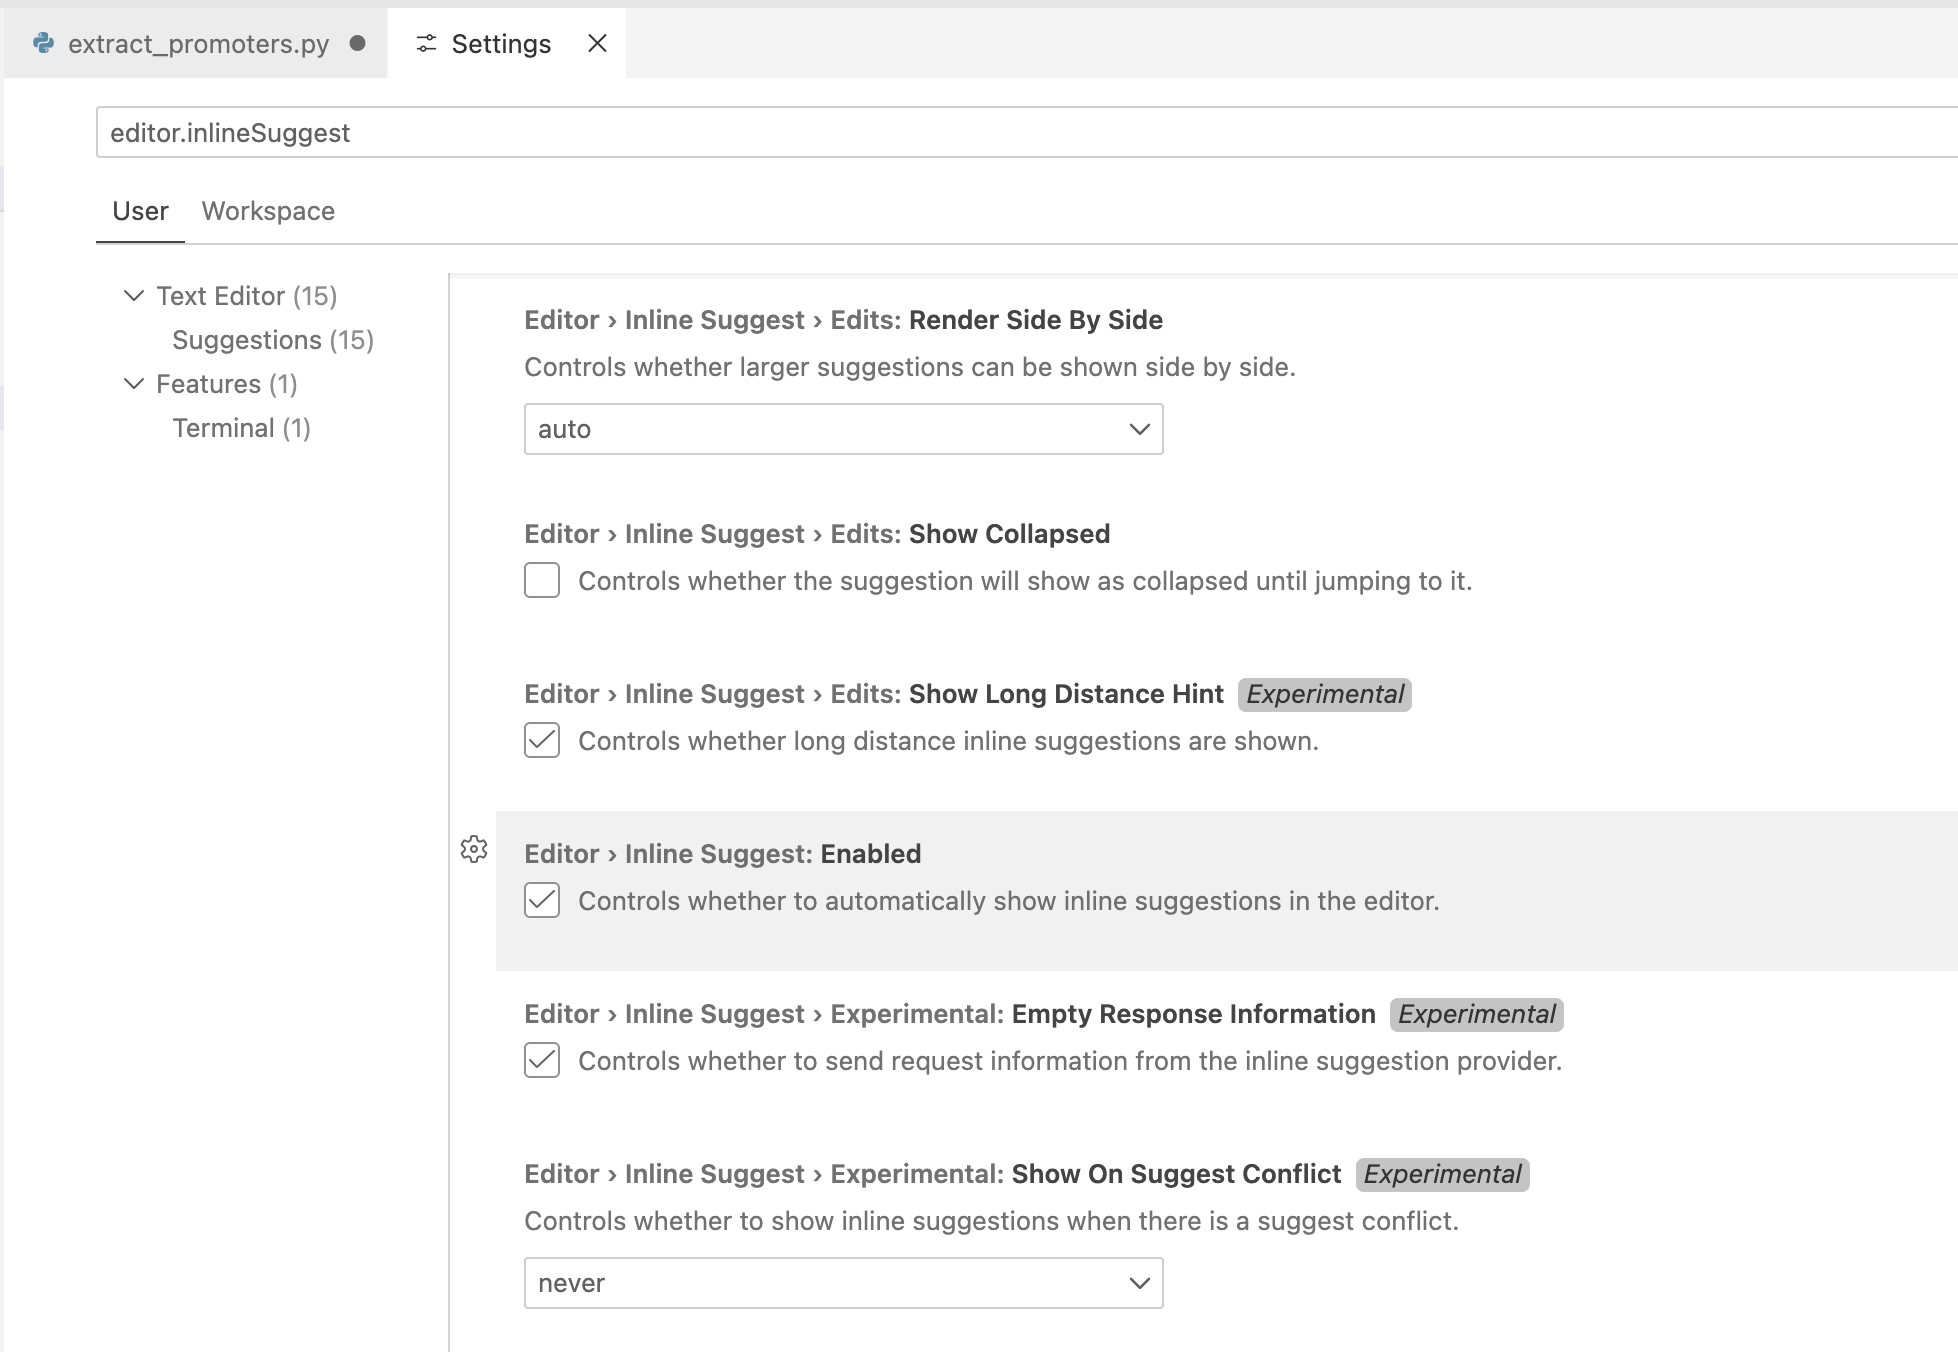Select Terminal (1) in settings tree
The height and width of the screenshot is (1352, 1958).
pyautogui.click(x=241, y=428)
